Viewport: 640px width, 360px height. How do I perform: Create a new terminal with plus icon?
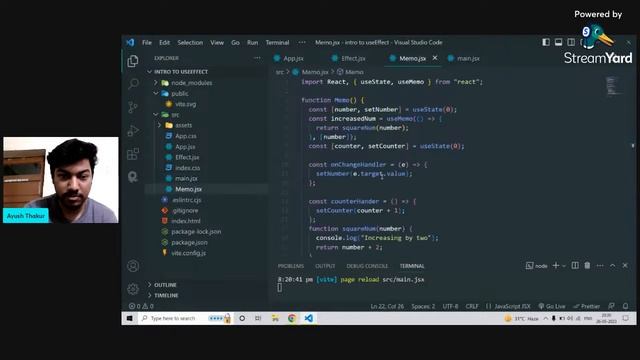[x=556, y=266]
